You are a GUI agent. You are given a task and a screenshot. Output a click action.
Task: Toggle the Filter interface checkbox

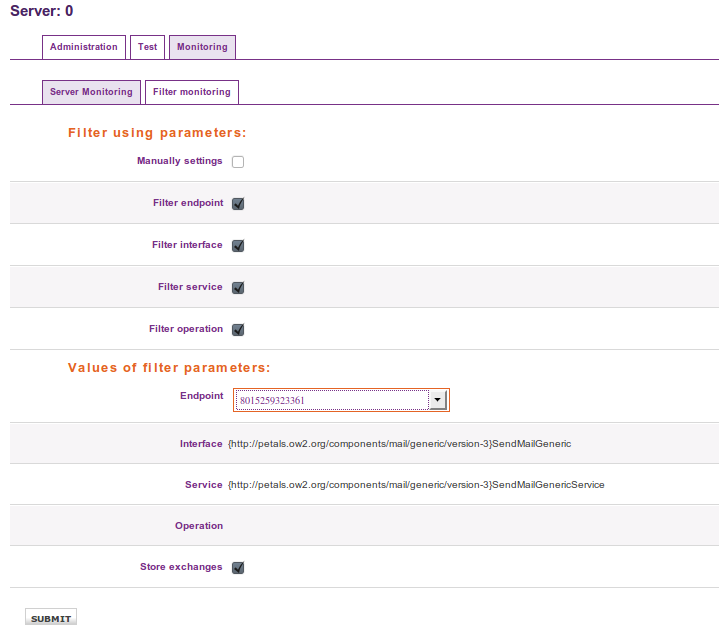coord(238,246)
